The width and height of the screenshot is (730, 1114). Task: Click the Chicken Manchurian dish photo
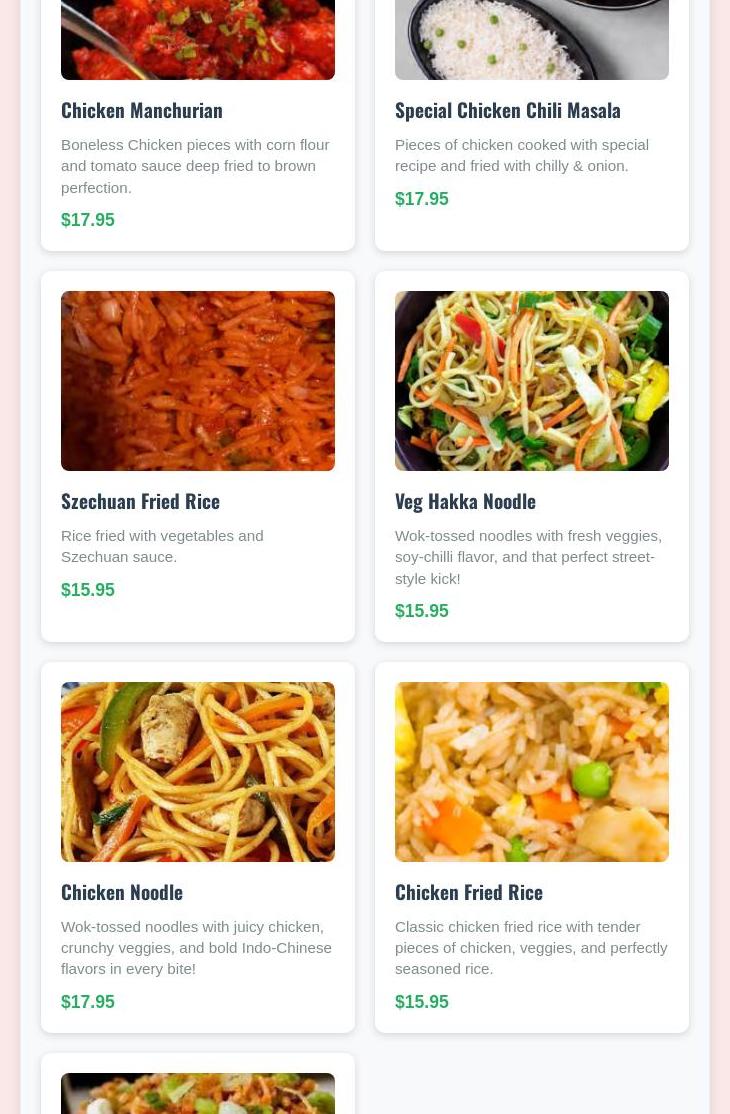coord(197,40)
